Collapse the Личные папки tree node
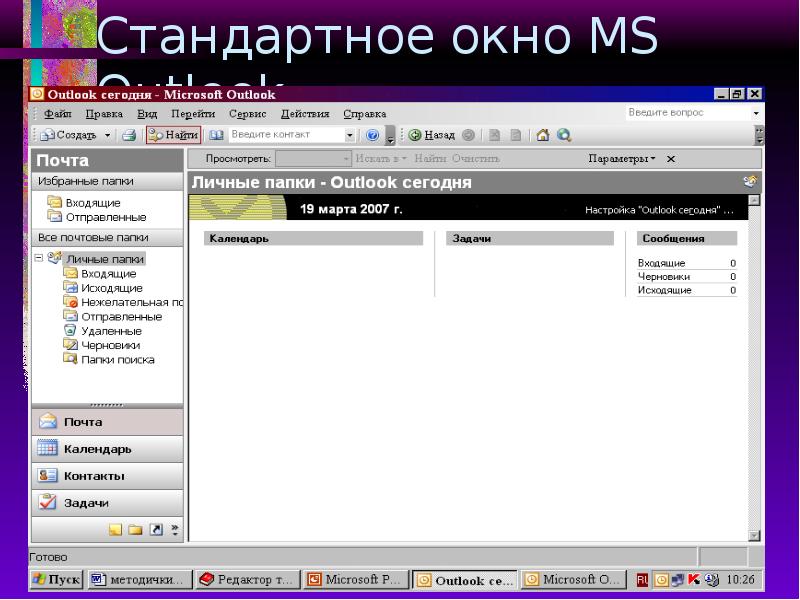This screenshot has height=600, width=800. coord(39,258)
